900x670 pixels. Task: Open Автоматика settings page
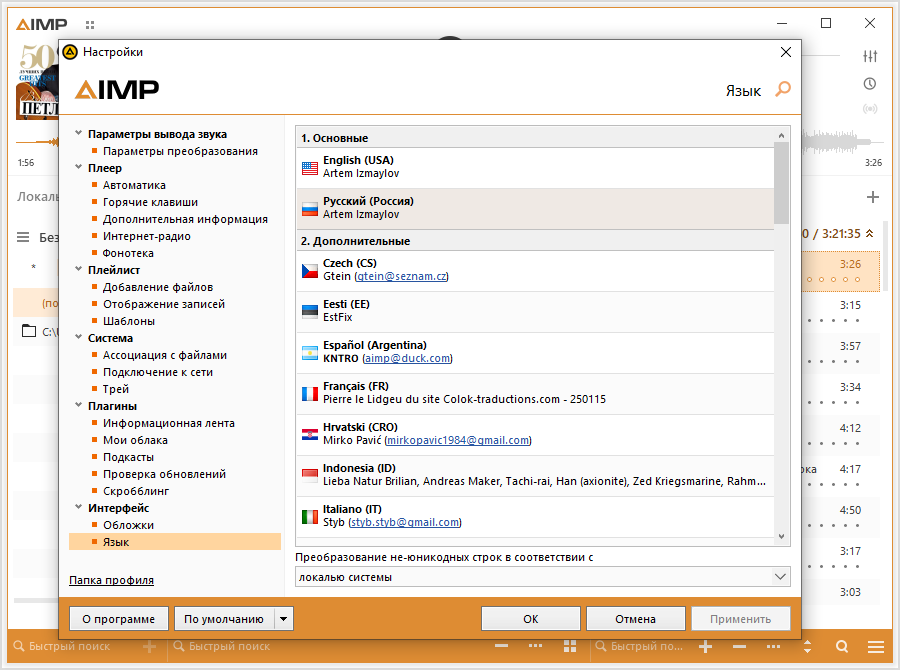(134, 185)
